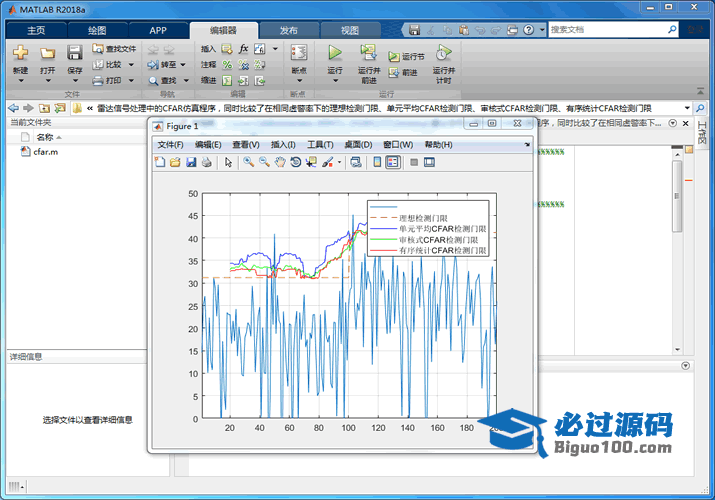
Task: Toggle the Zoom In tool
Action: [x=249, y=162]
